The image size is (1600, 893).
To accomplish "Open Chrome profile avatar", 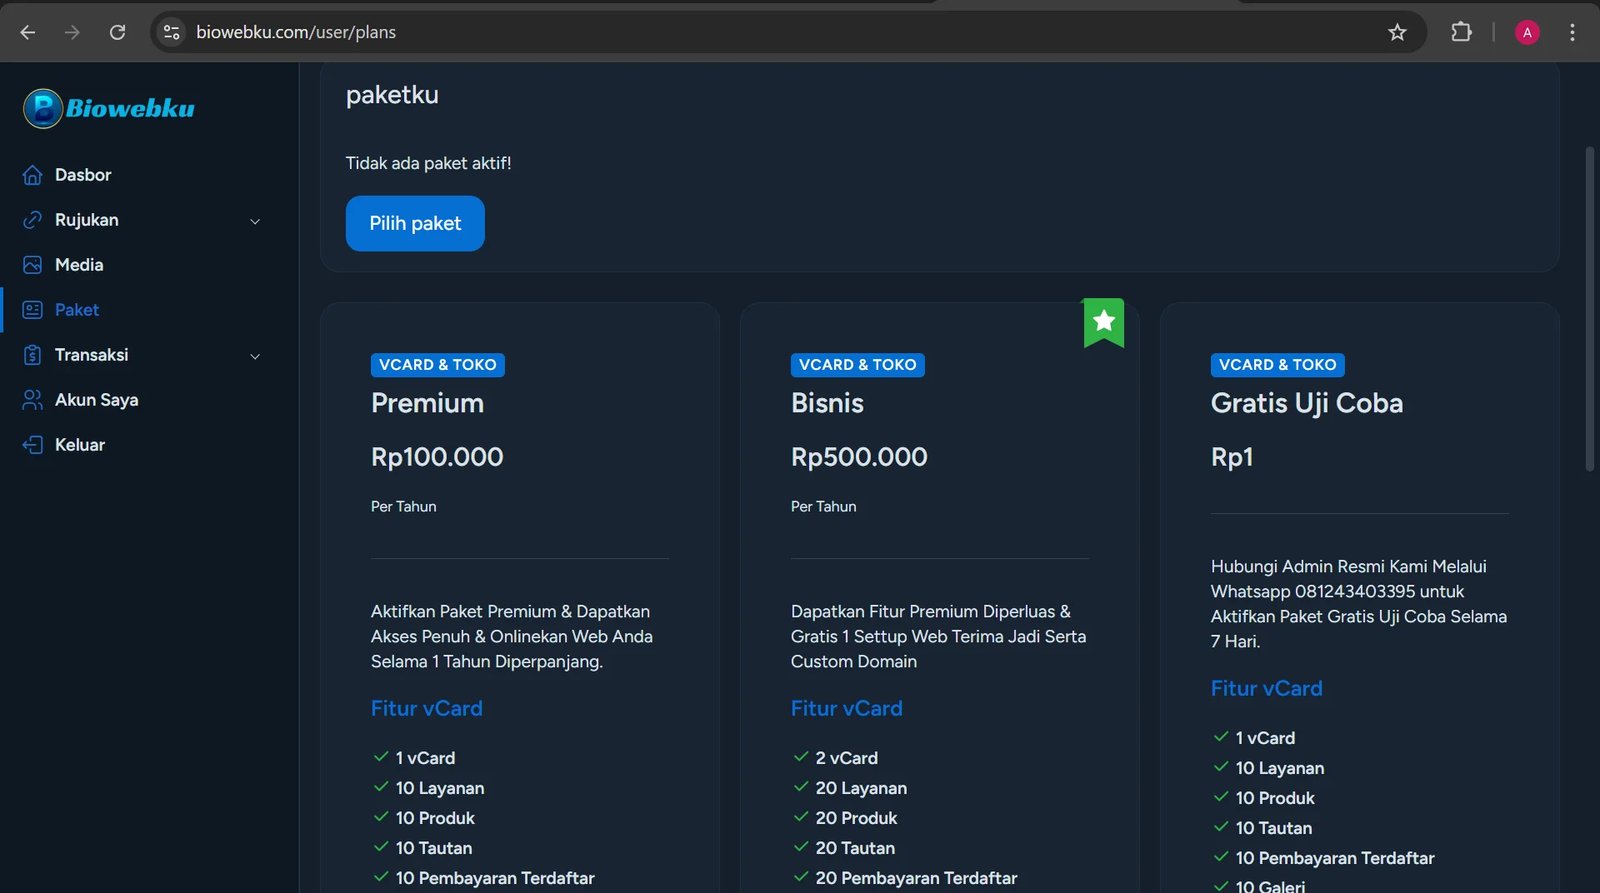I will coord(1527,32).
